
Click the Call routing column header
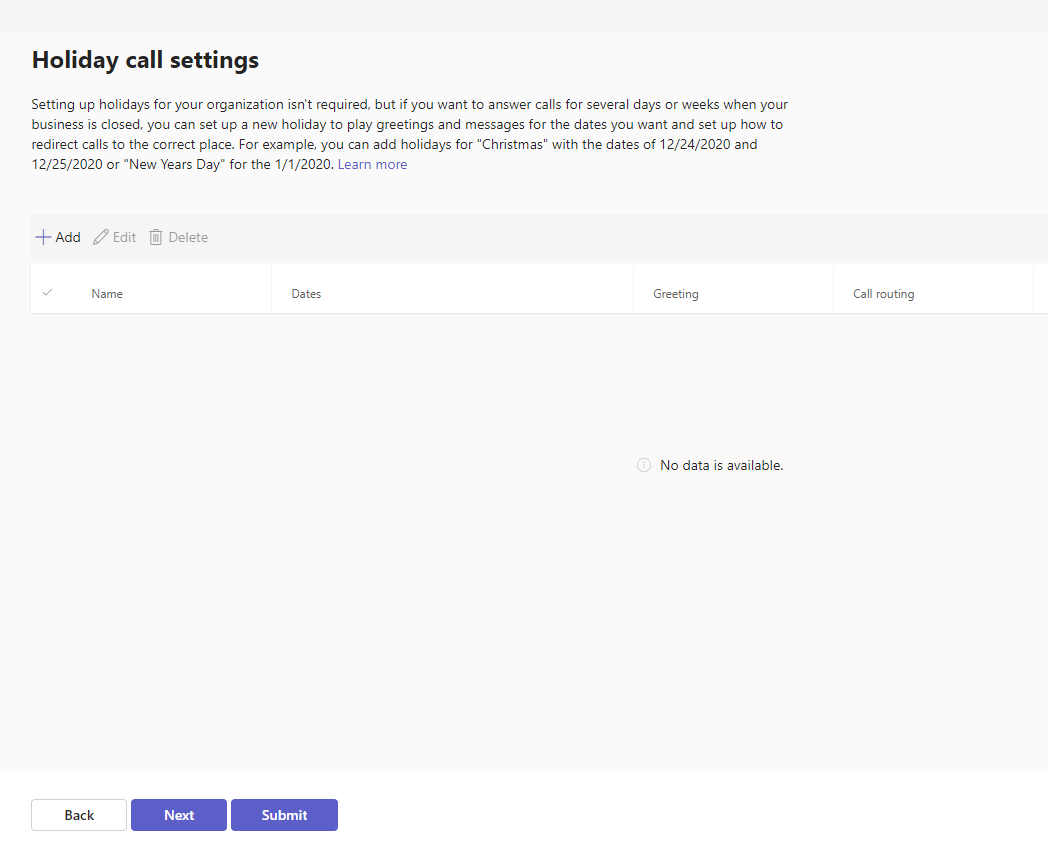pyautogui.click(x=883, y=294)
